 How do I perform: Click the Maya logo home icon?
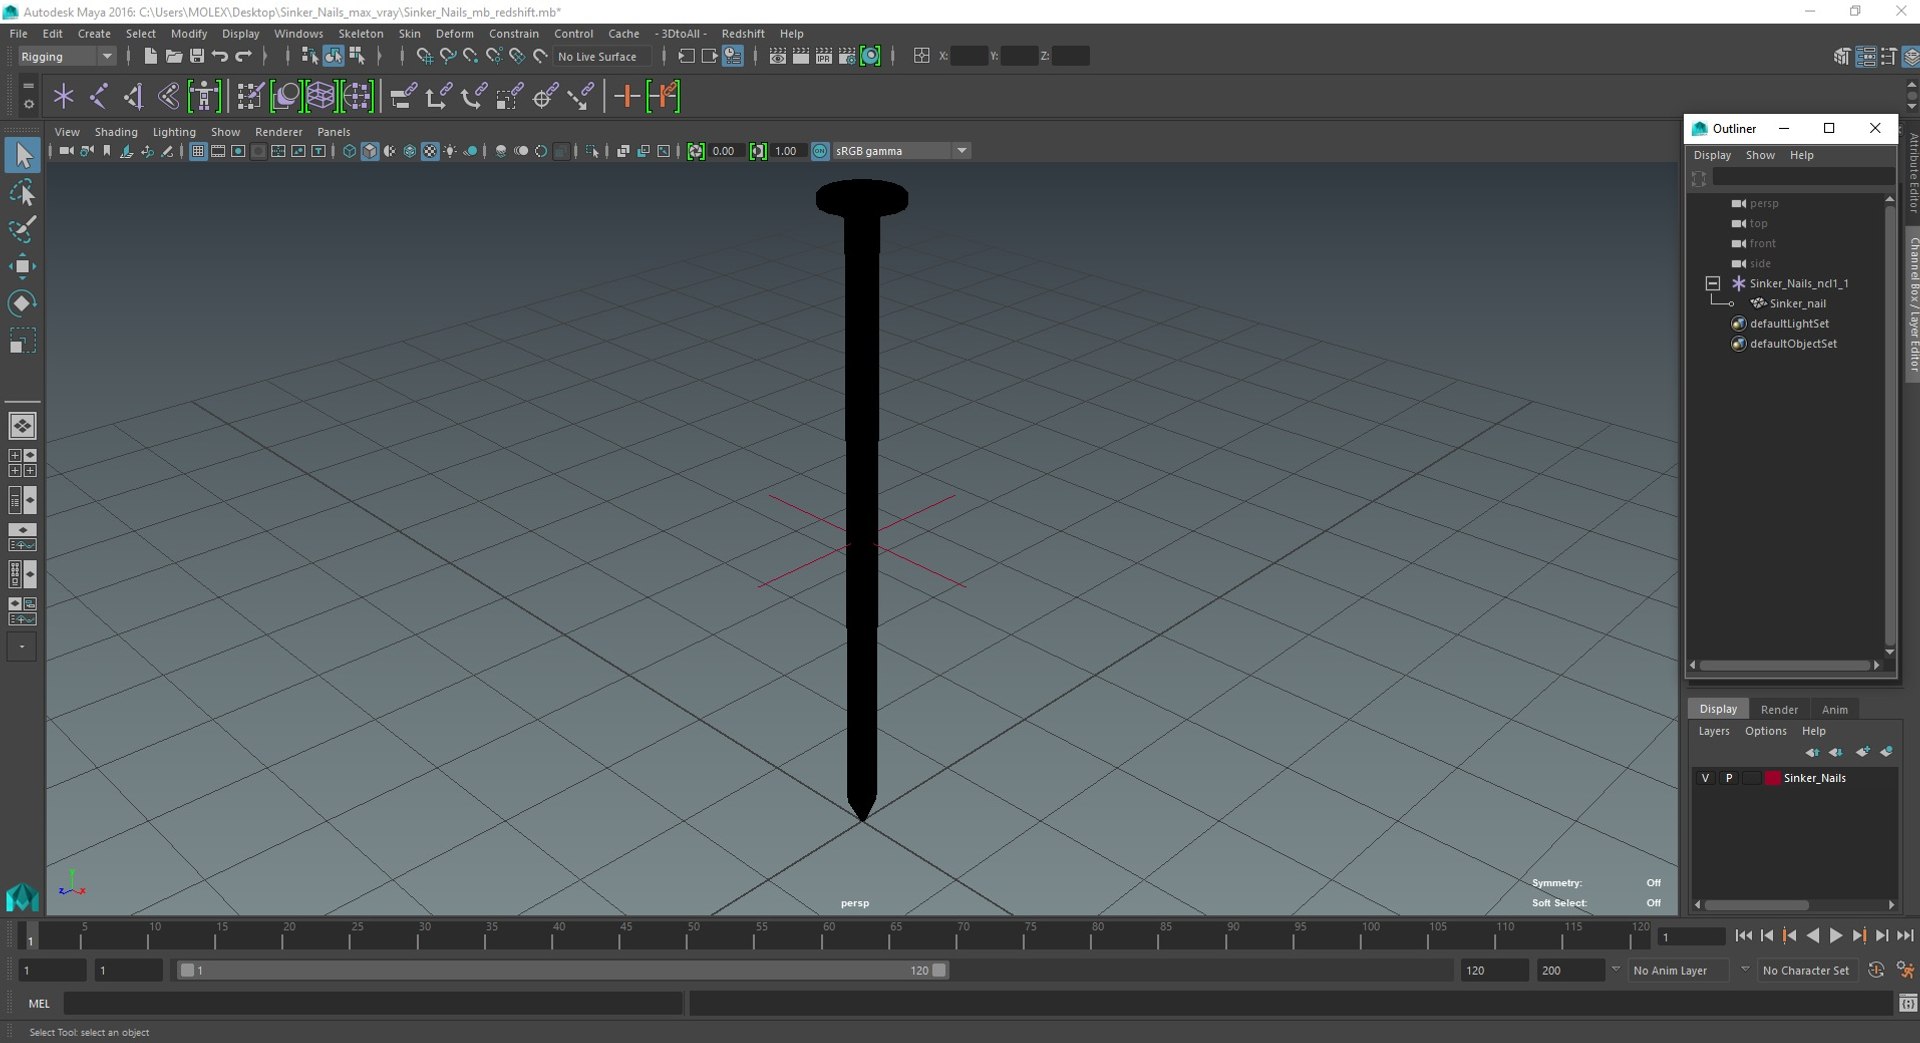point(22,897)
